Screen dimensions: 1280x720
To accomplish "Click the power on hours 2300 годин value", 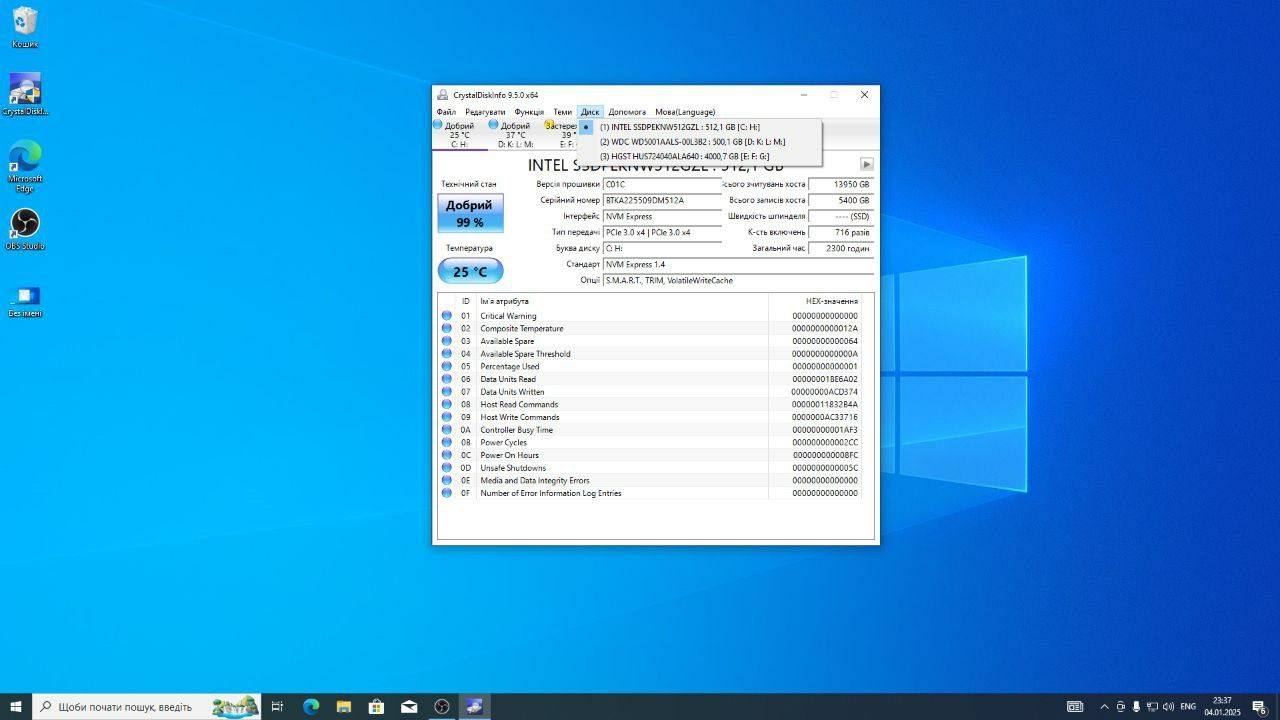I will click(840, 248).
